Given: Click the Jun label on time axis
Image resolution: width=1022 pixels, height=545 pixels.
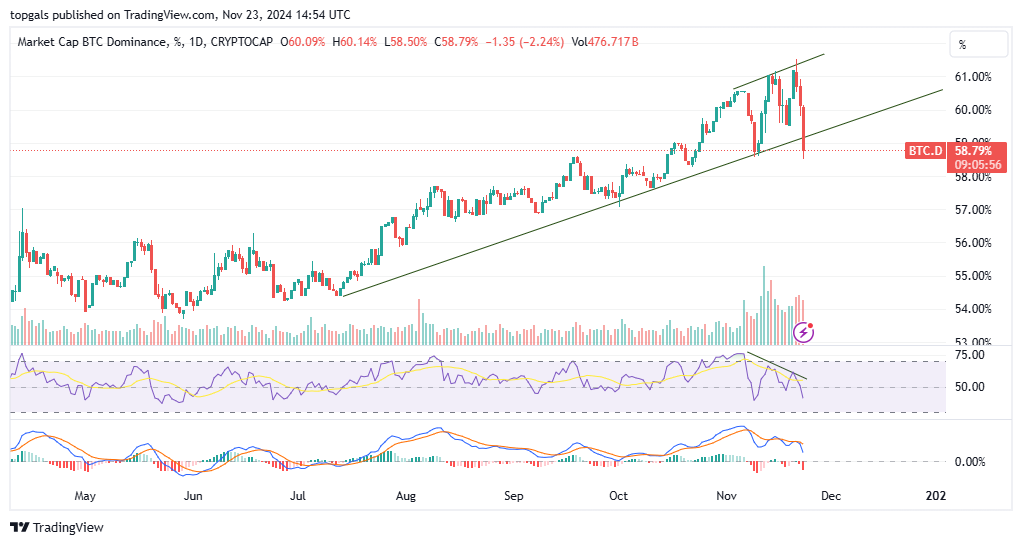Looking at the screenshot, I should coord(193,496).
